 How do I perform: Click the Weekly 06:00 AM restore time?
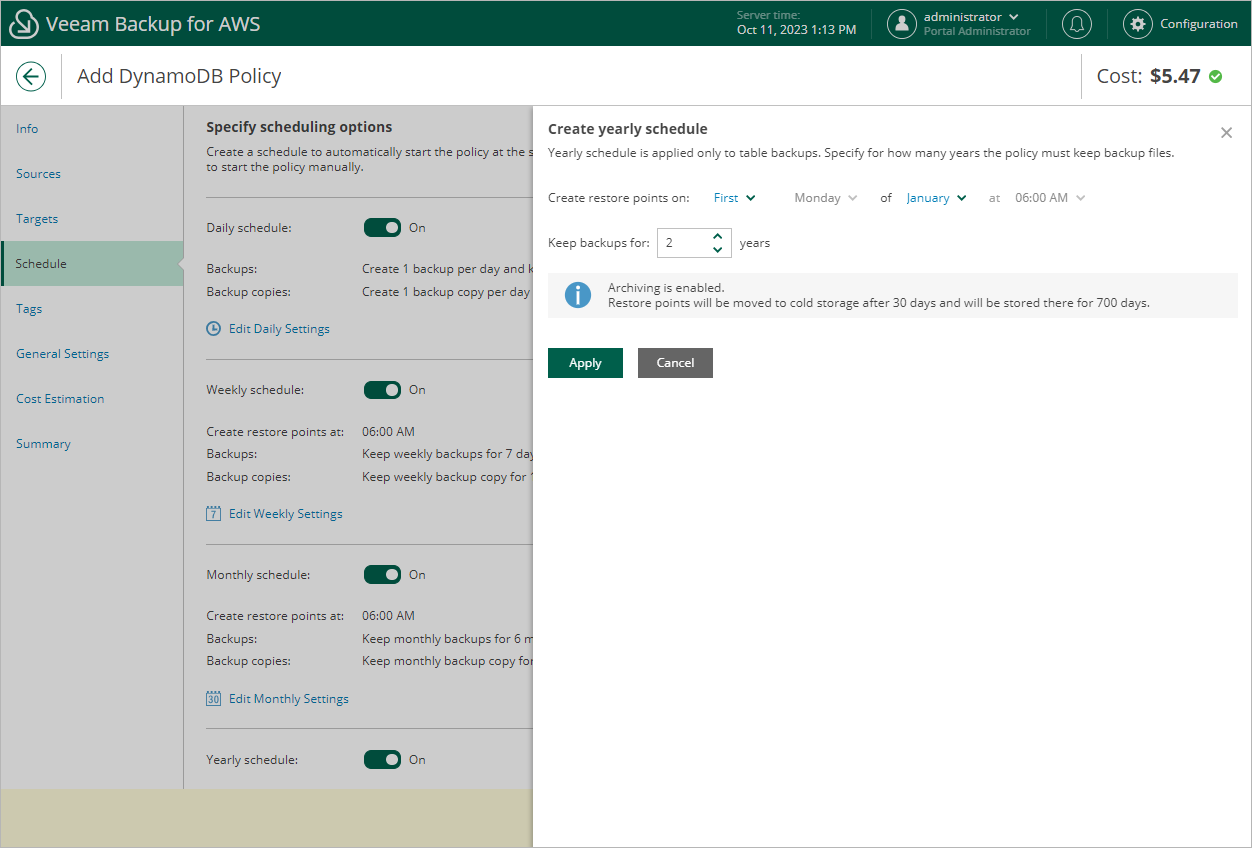tap(388, 432)
